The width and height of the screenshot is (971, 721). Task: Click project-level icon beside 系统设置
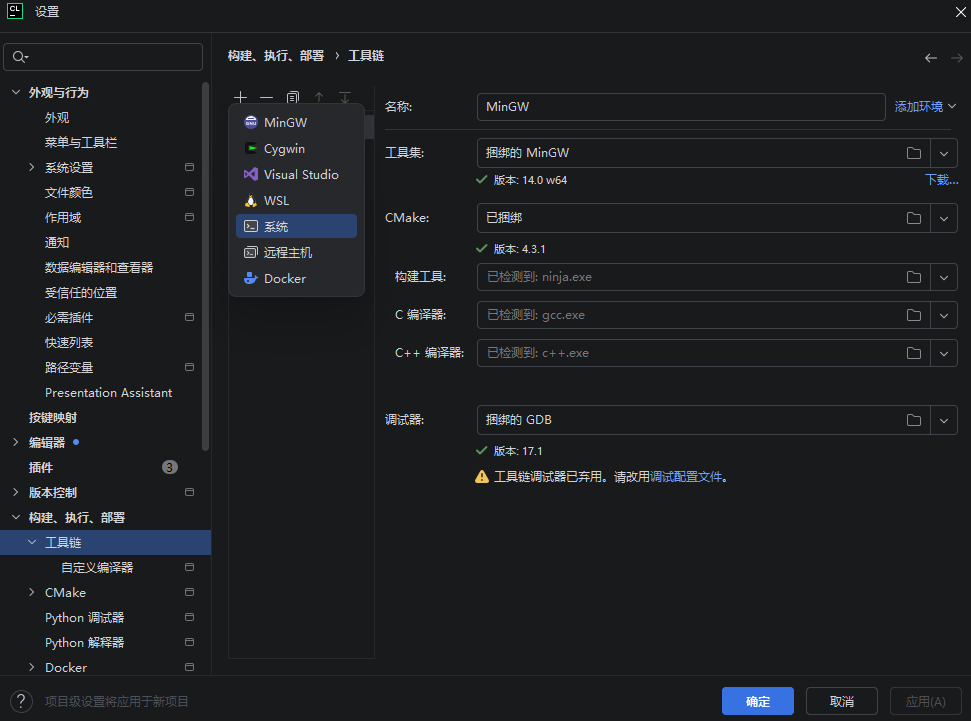(189, 167)
